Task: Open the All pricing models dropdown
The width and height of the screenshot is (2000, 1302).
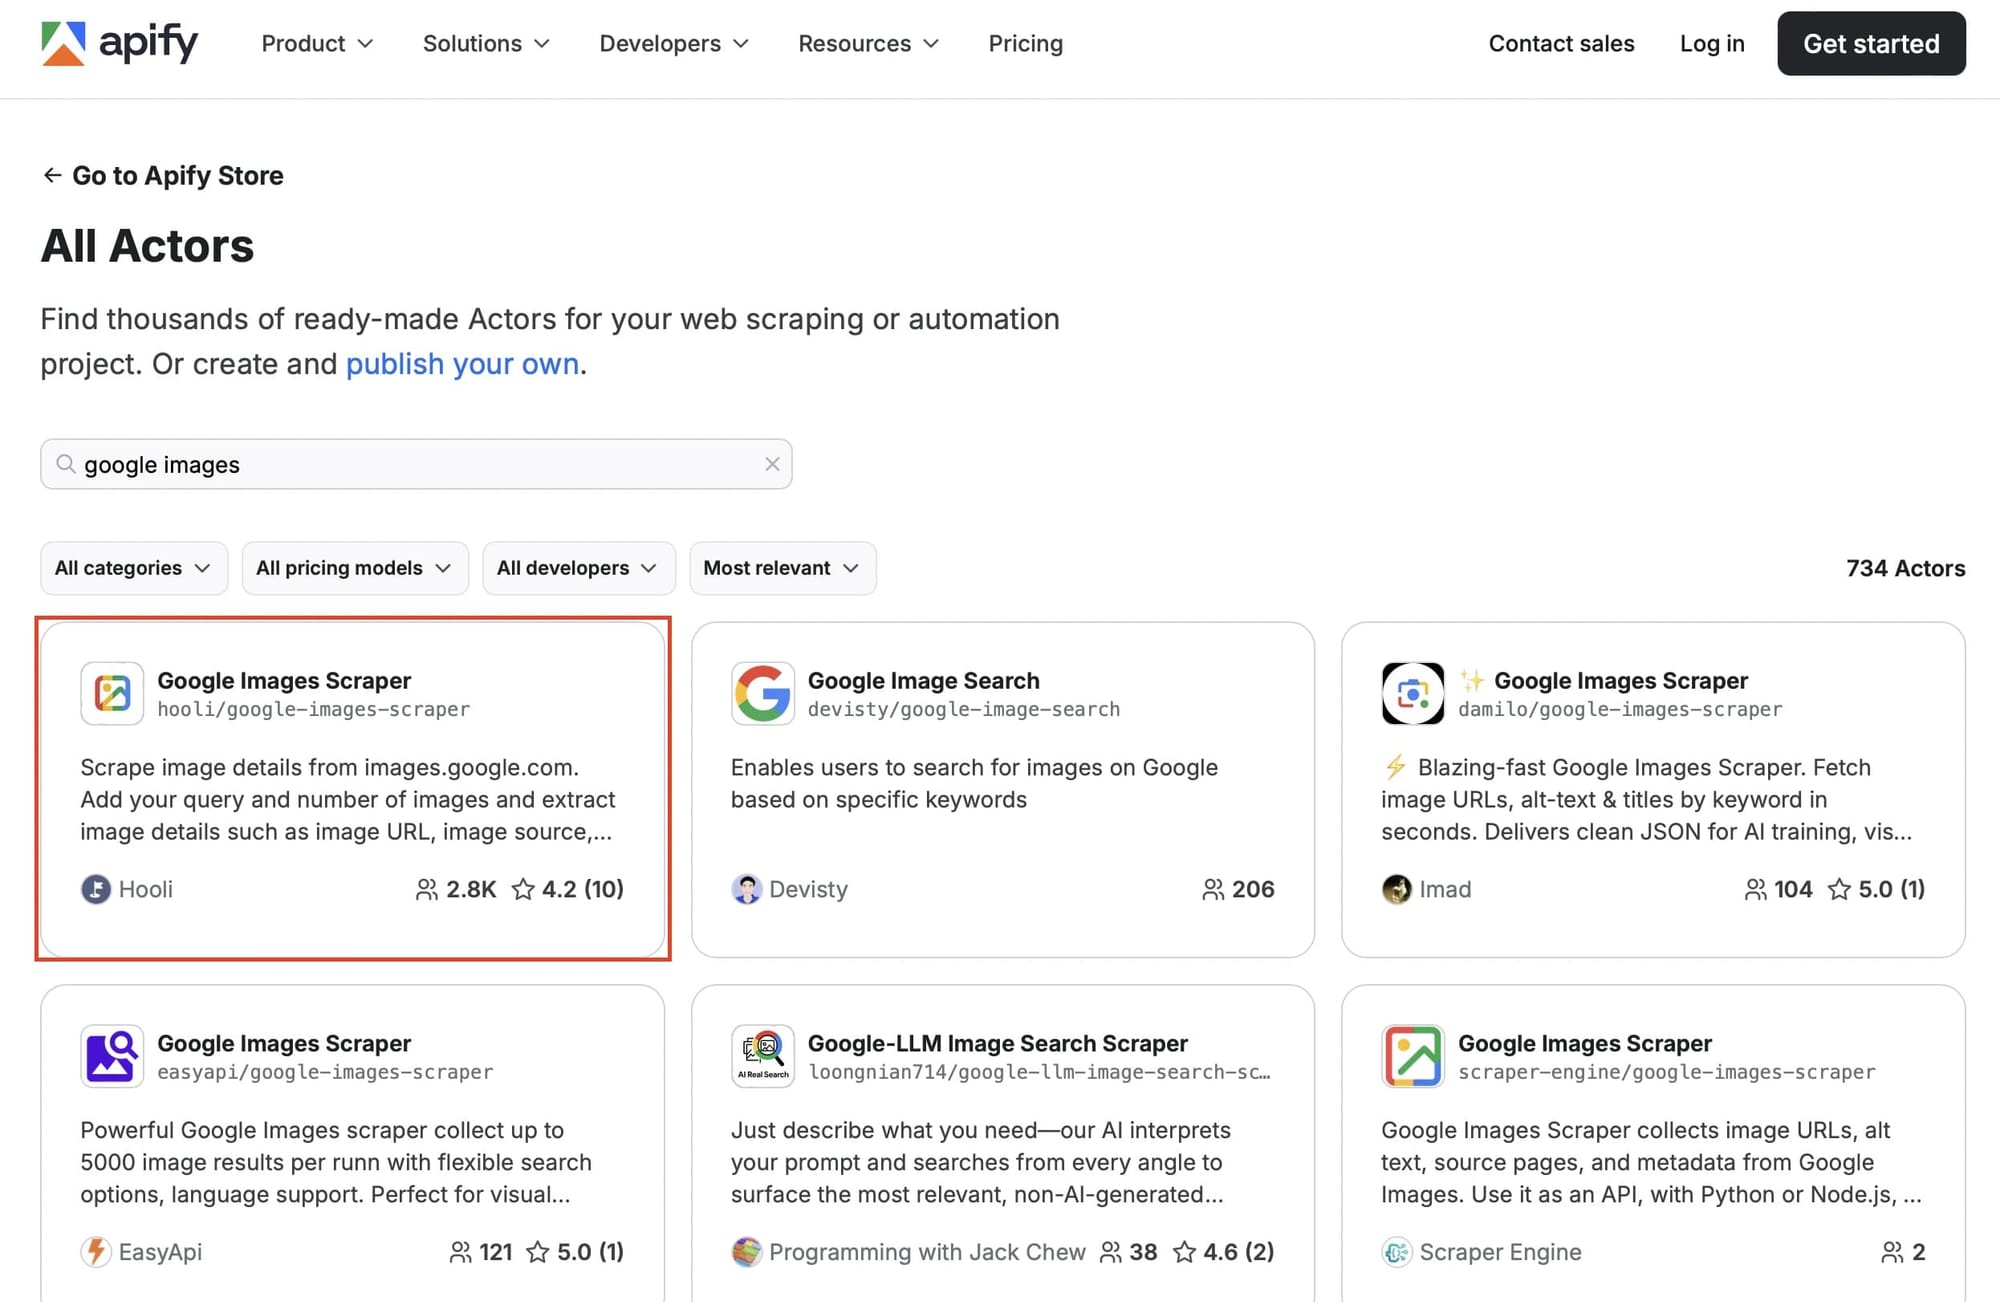Action: coord(354,568)
